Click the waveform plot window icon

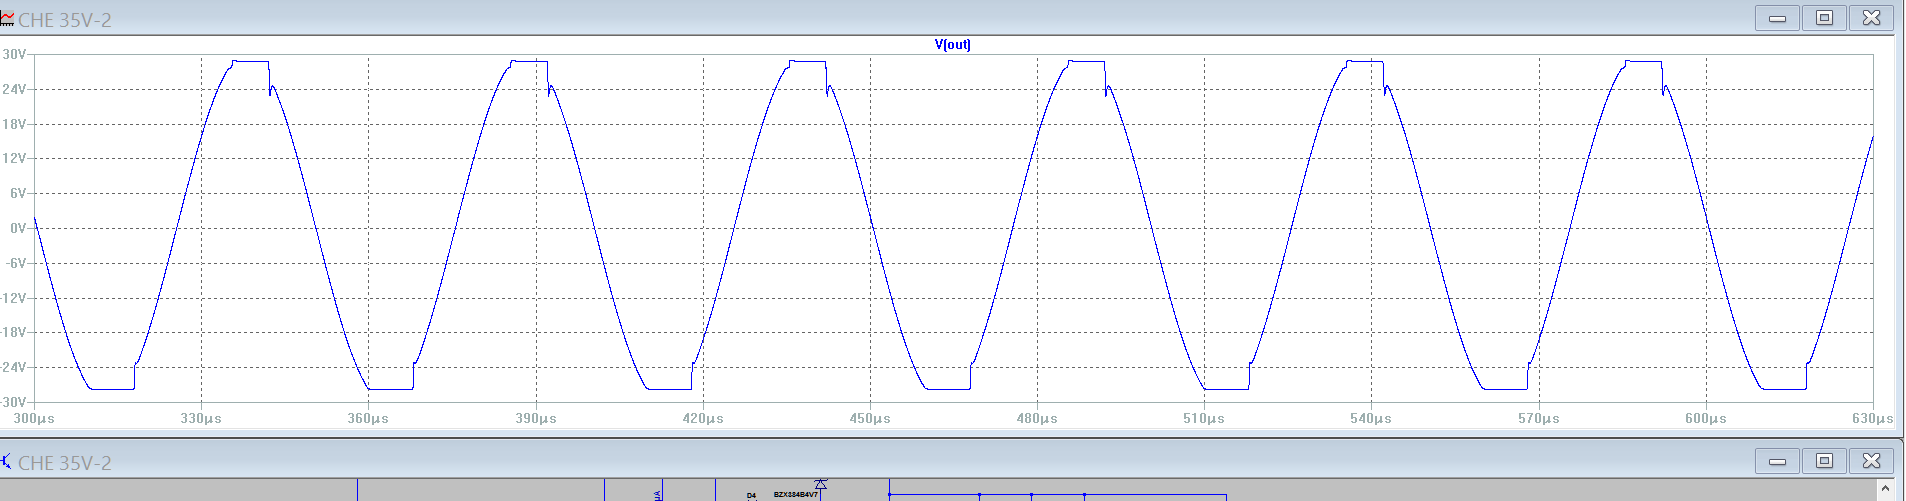click(7, 19)
